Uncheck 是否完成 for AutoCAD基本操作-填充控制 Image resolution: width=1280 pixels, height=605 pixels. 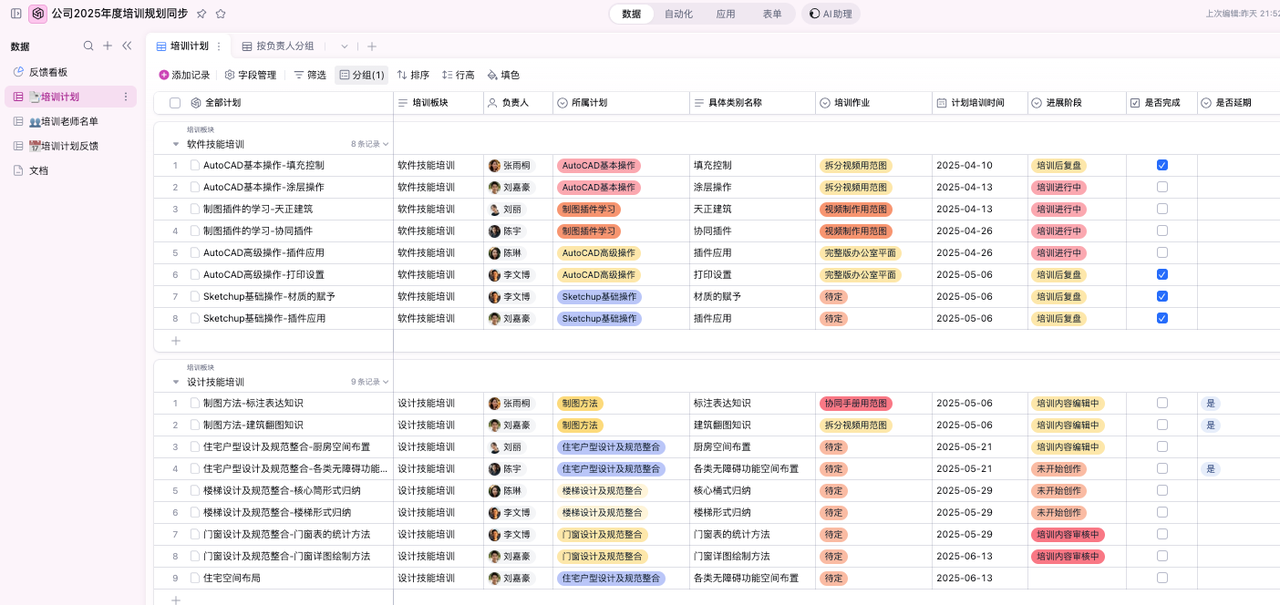click(1162, 165)
